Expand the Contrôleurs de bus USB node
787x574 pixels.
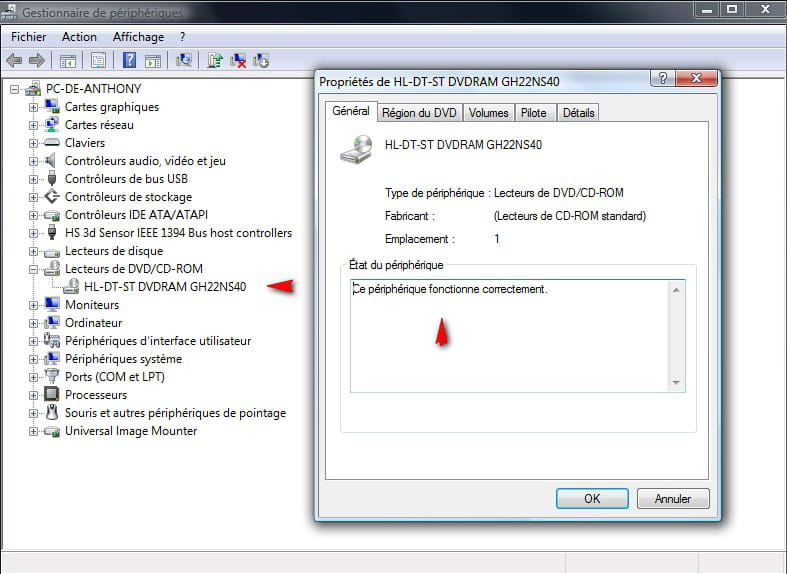(33, 179)
